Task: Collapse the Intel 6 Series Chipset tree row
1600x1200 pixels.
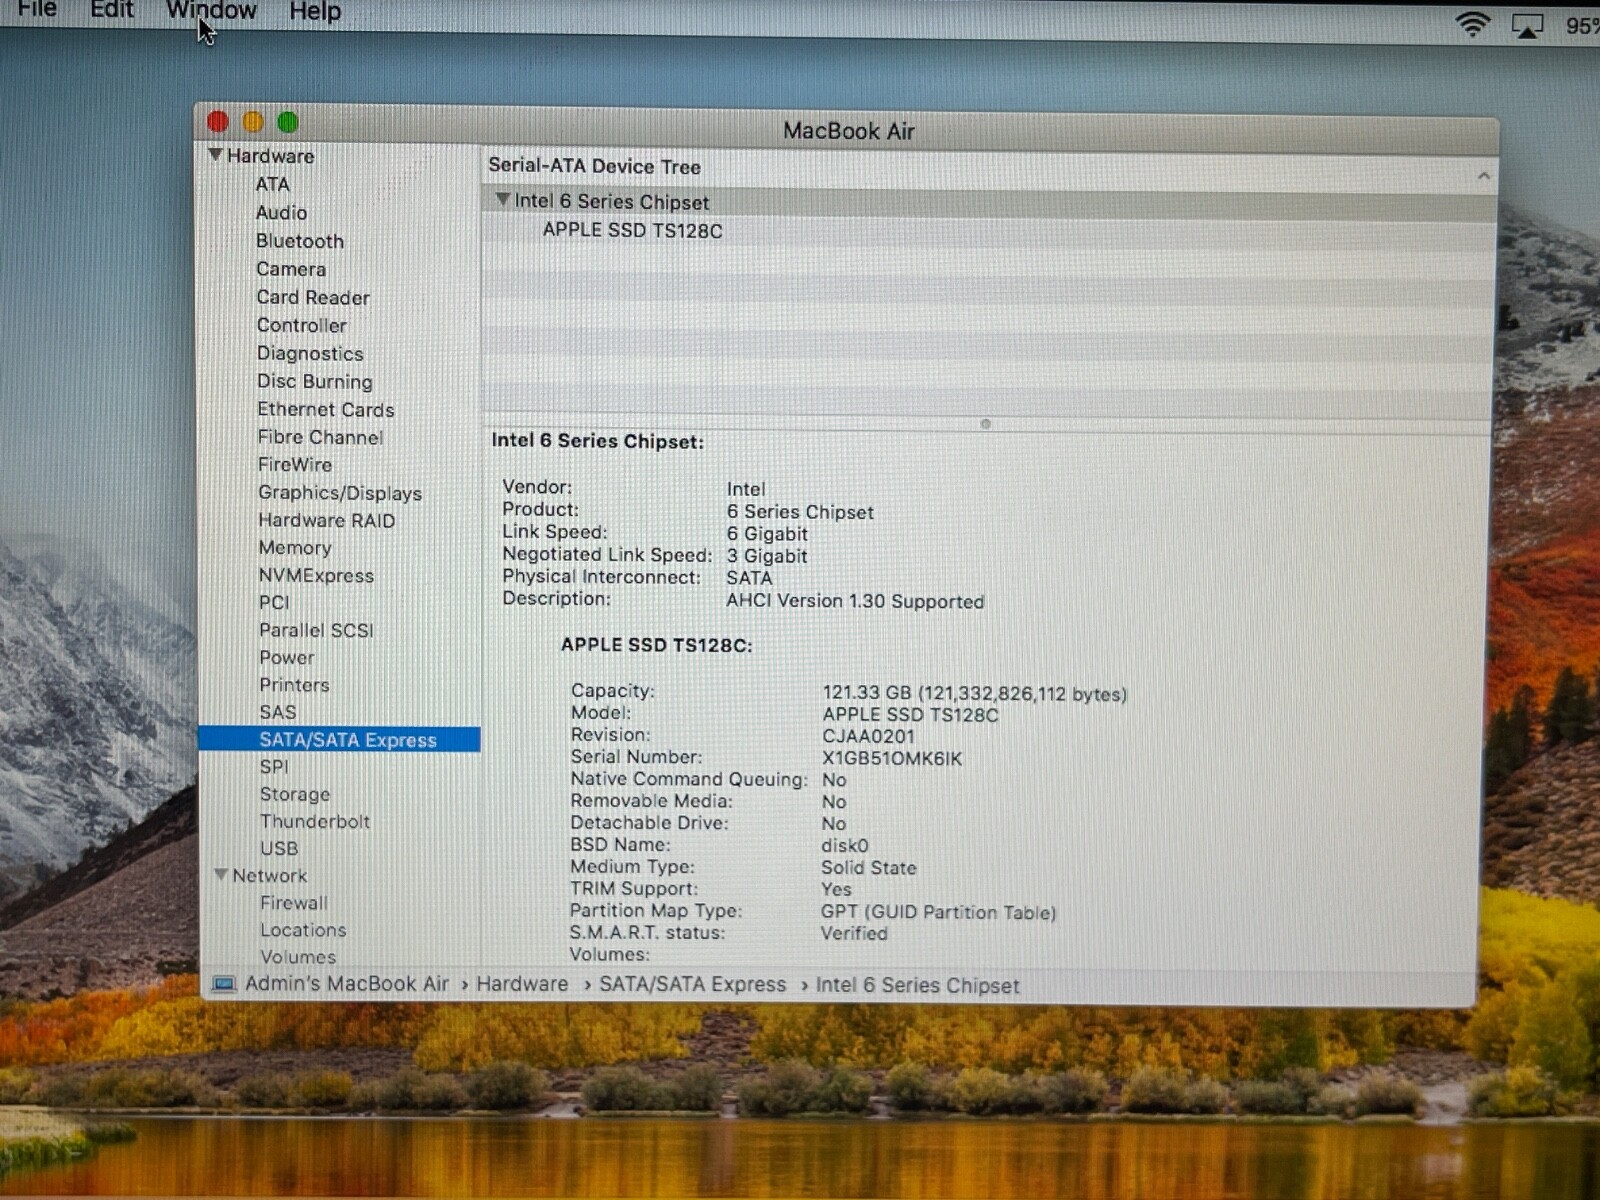Action: coord(503,200)
